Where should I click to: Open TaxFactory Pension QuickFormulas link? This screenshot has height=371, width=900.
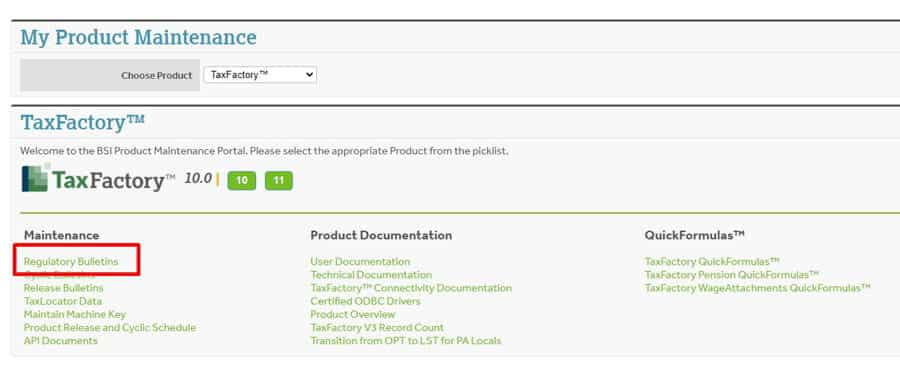point(732,275)
